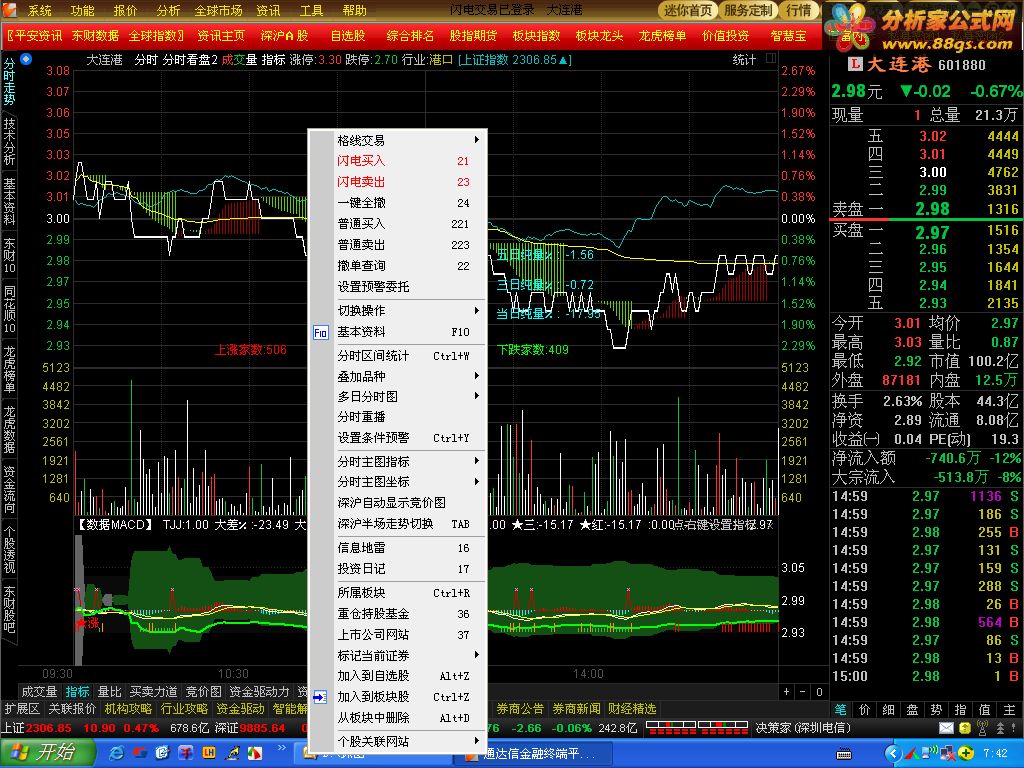Switch to the 成交量 indicator tab
This screenshot has height=768, width=1024.
click(39, 692)
